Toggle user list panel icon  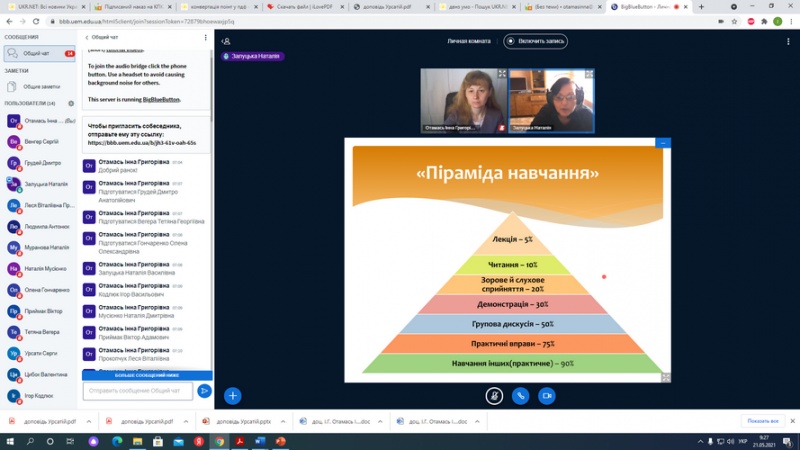226,41
